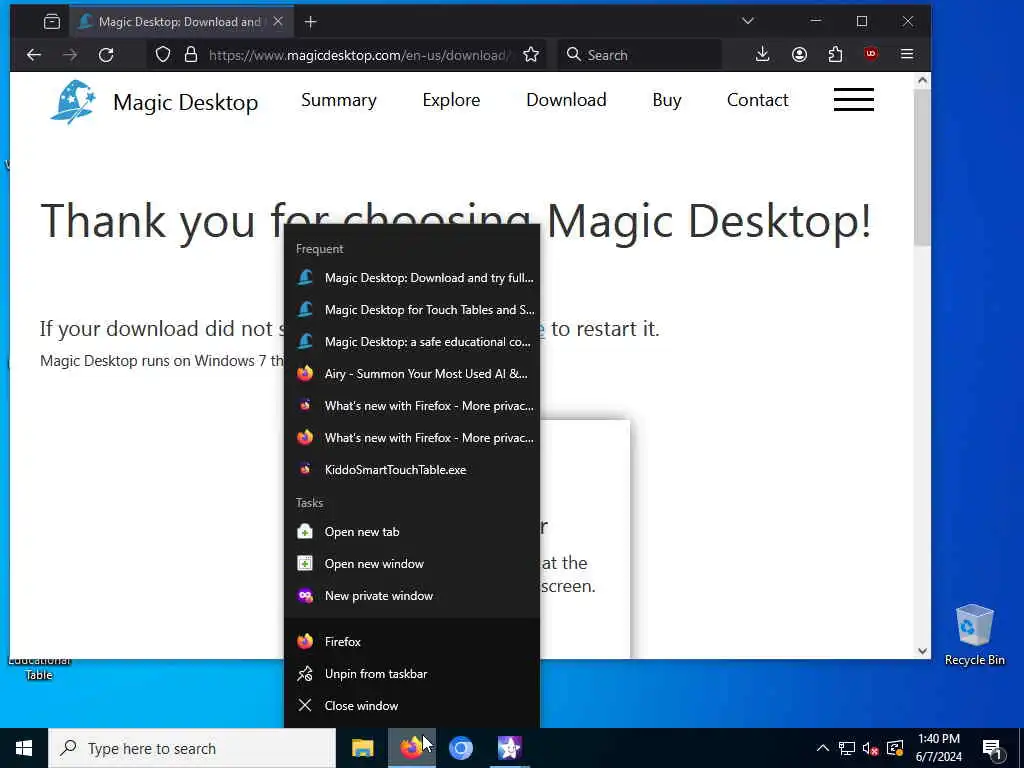Open the Windows Start menu
Image resolution: width=1024 pixels, height=768 pixels.
pos(24,748)
